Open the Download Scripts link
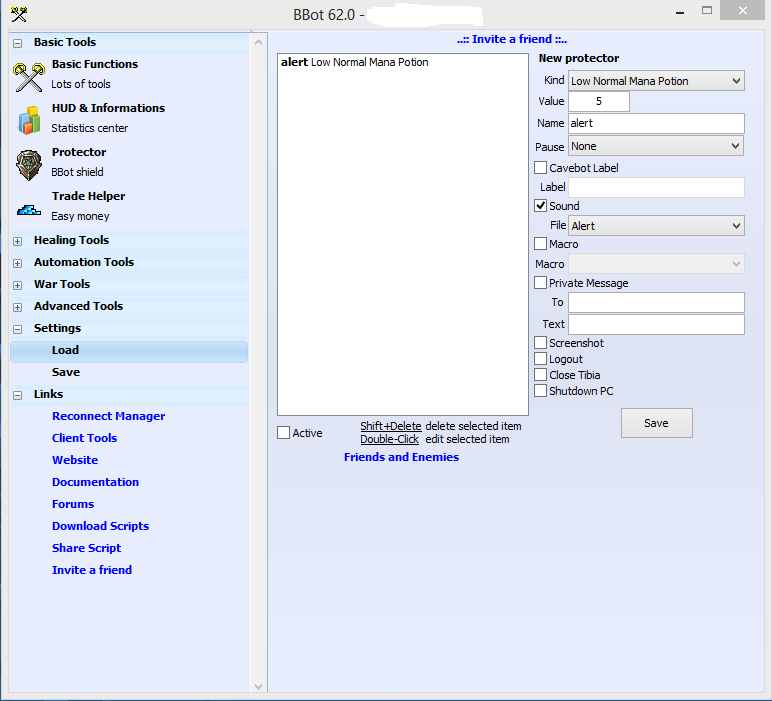Screen dimensions: 772x701 click(100, 526)
